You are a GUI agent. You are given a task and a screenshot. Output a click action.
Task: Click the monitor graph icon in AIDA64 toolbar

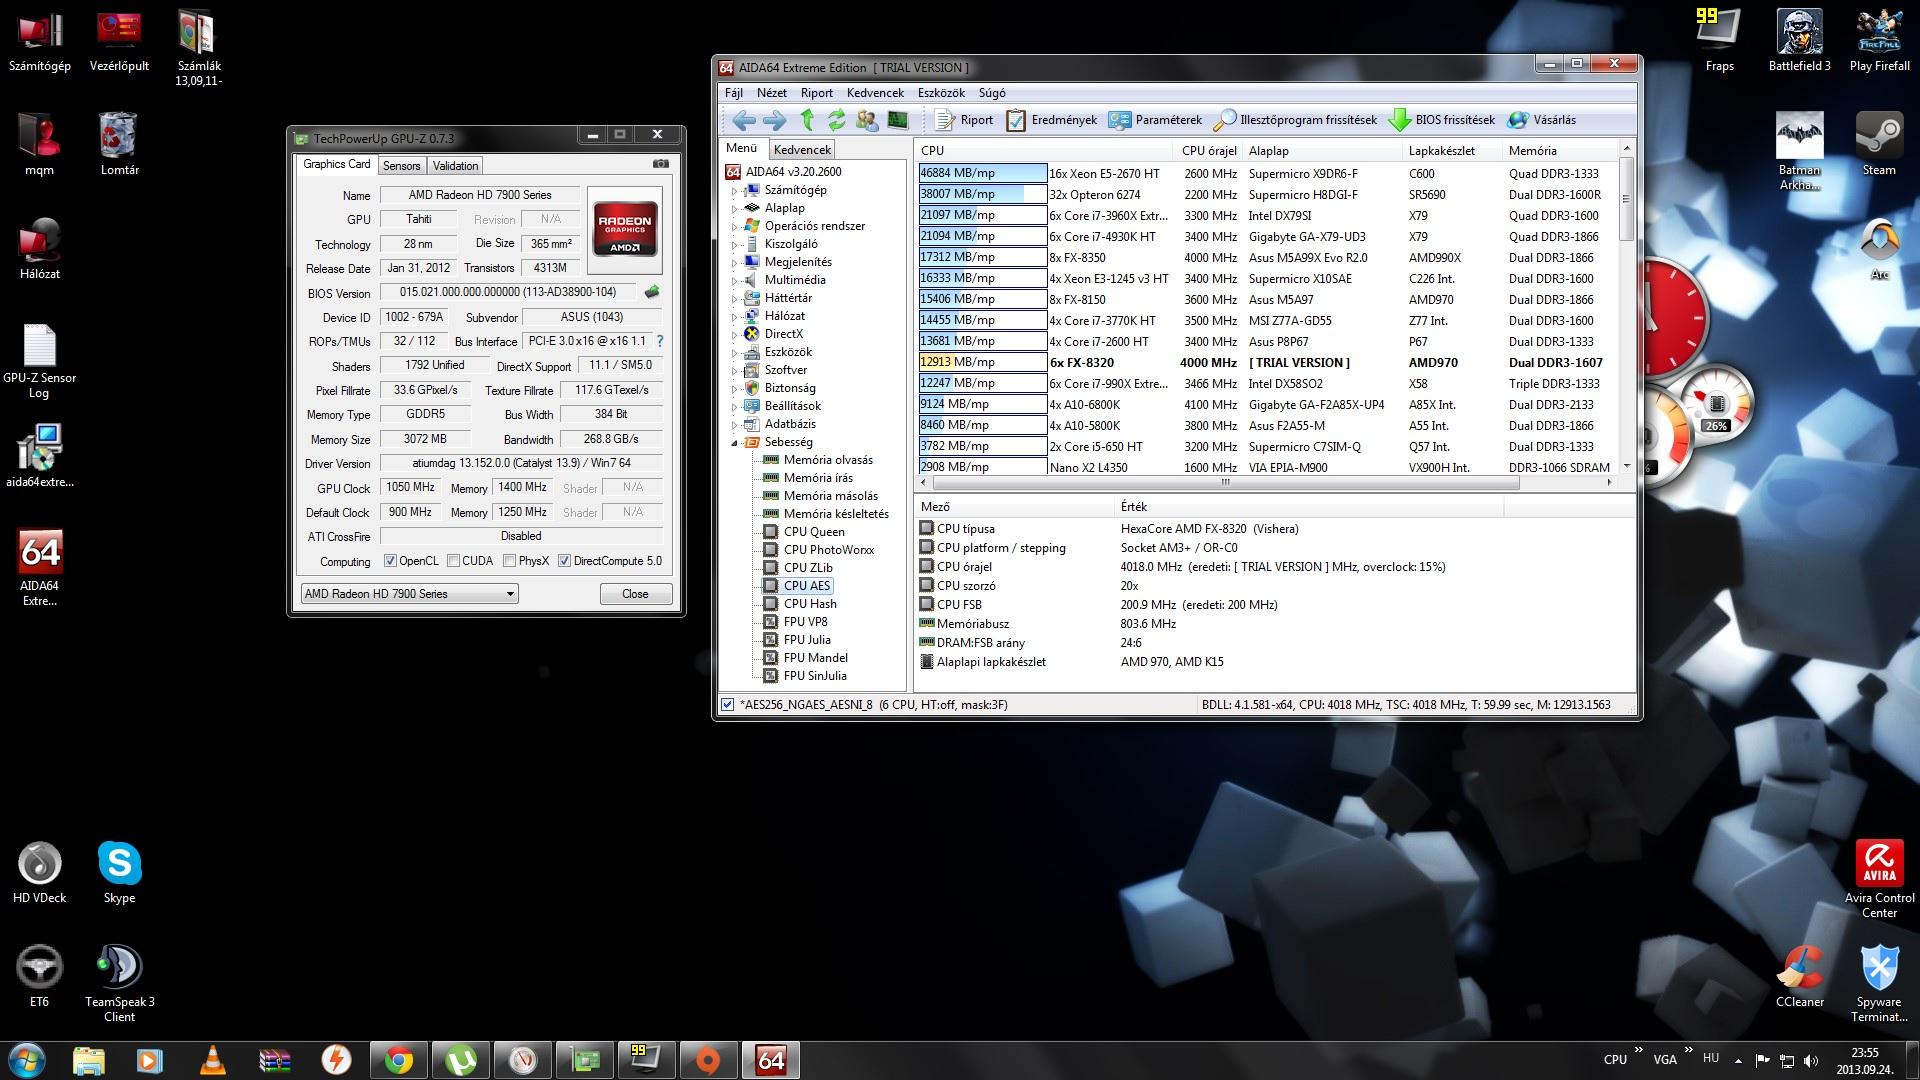[x=898, y=120]
